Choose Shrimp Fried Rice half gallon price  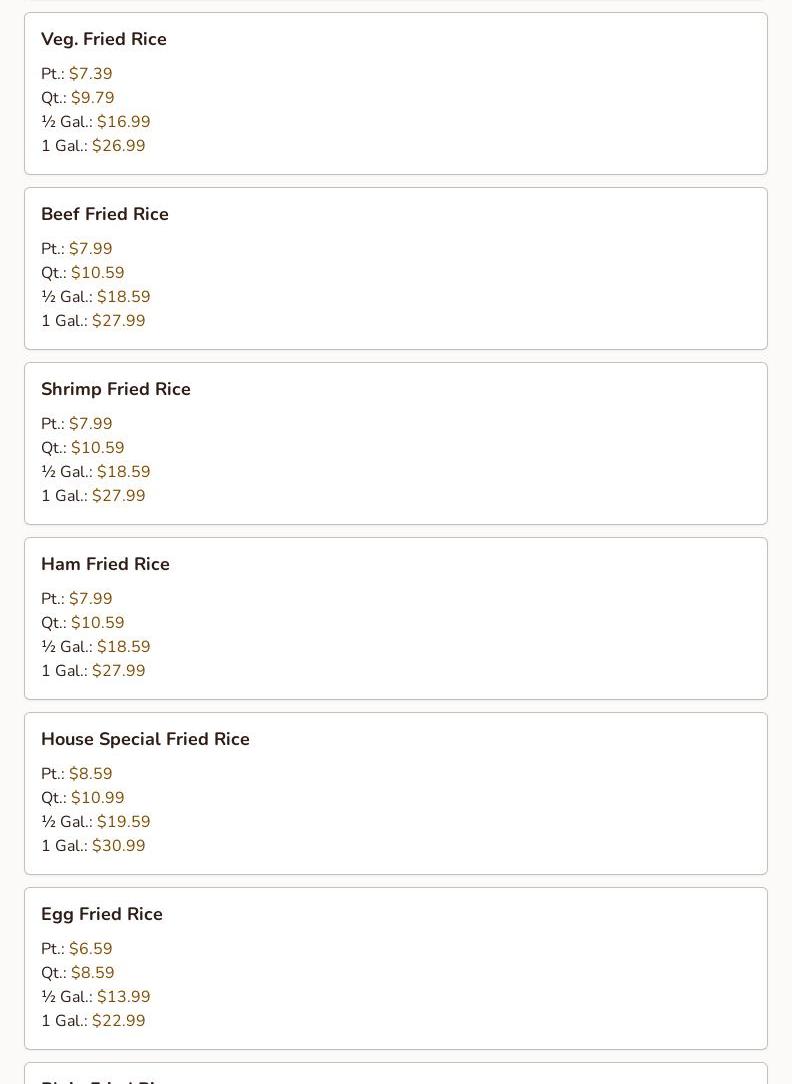pos(123,472)
